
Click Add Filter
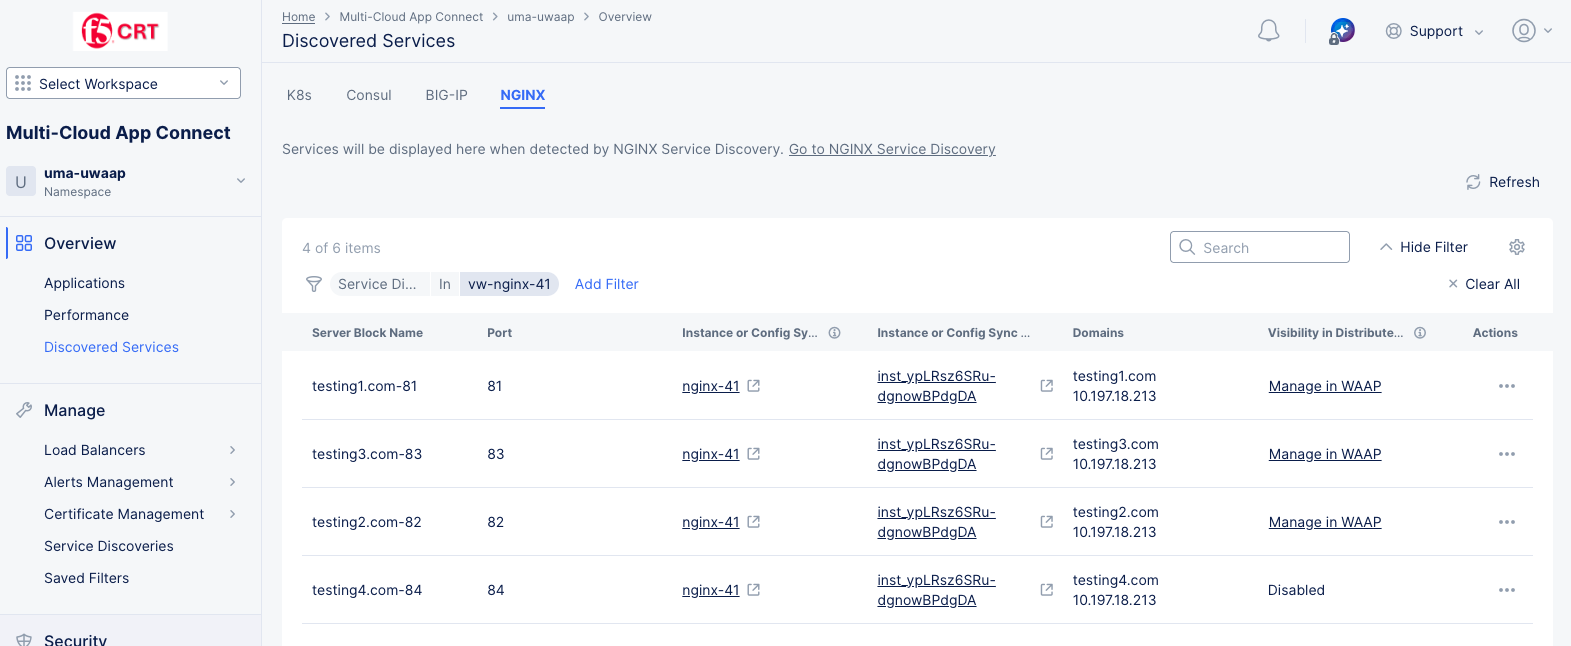click(x=606, y=284)
